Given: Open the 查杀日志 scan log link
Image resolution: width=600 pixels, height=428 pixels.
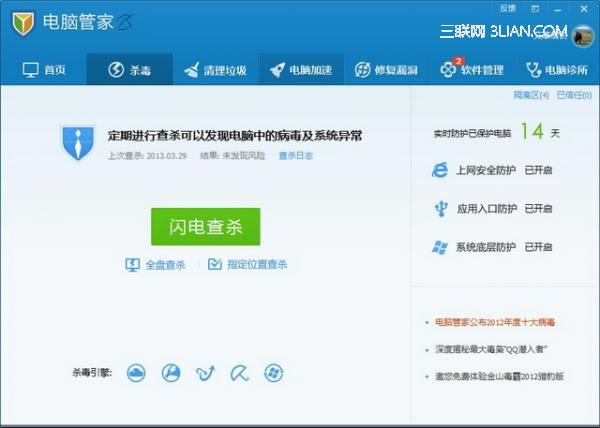Looking at the screenshot, I should pos(295,156).
